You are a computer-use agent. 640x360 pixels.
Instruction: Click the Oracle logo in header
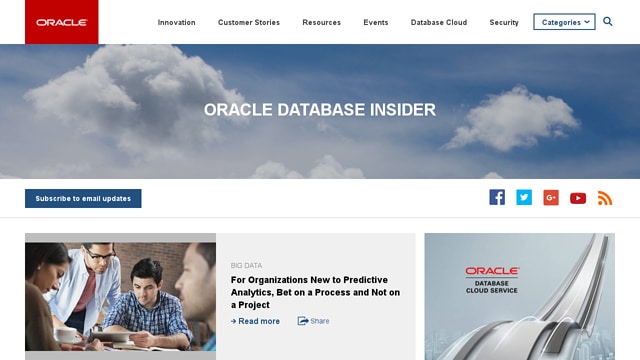point(62,22)
